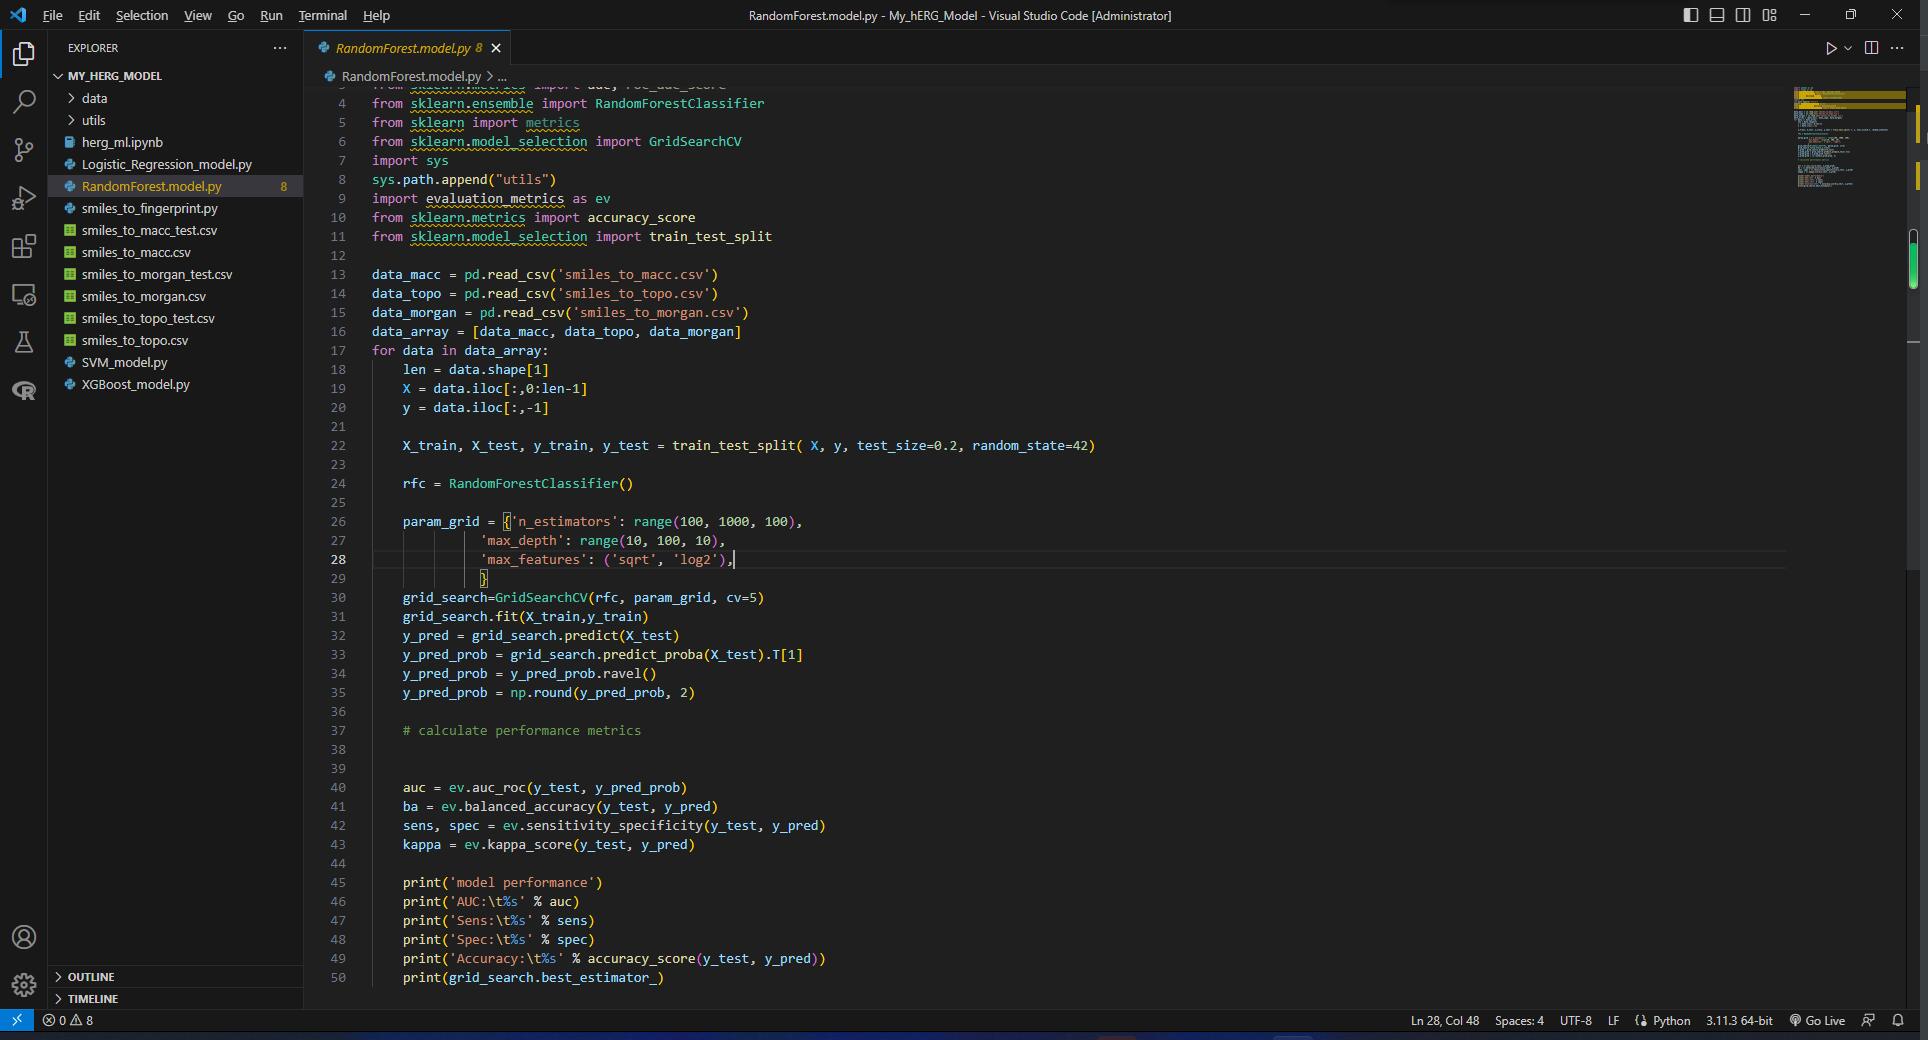Image resolution: width=1928 pixels, height=1040 pixels.
Task: Open the Go menu
Action: 236,15
